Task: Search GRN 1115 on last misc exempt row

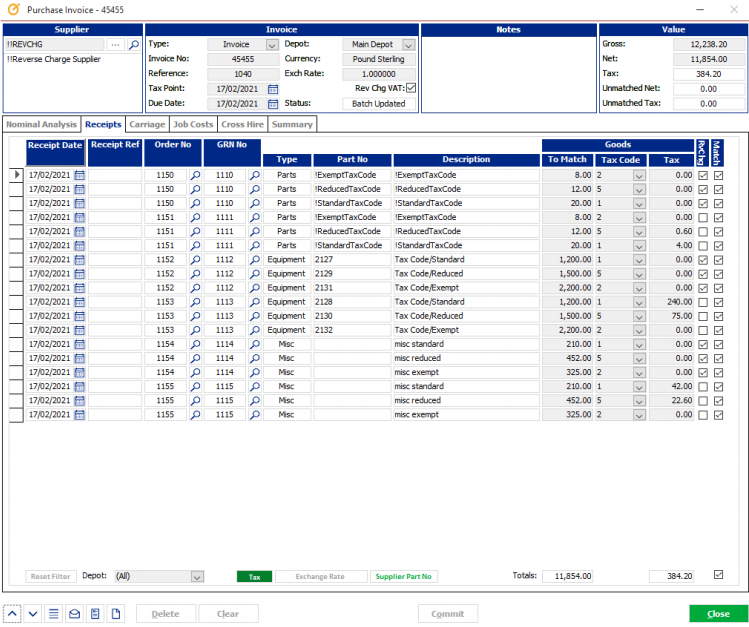Action: pos(255,415)
